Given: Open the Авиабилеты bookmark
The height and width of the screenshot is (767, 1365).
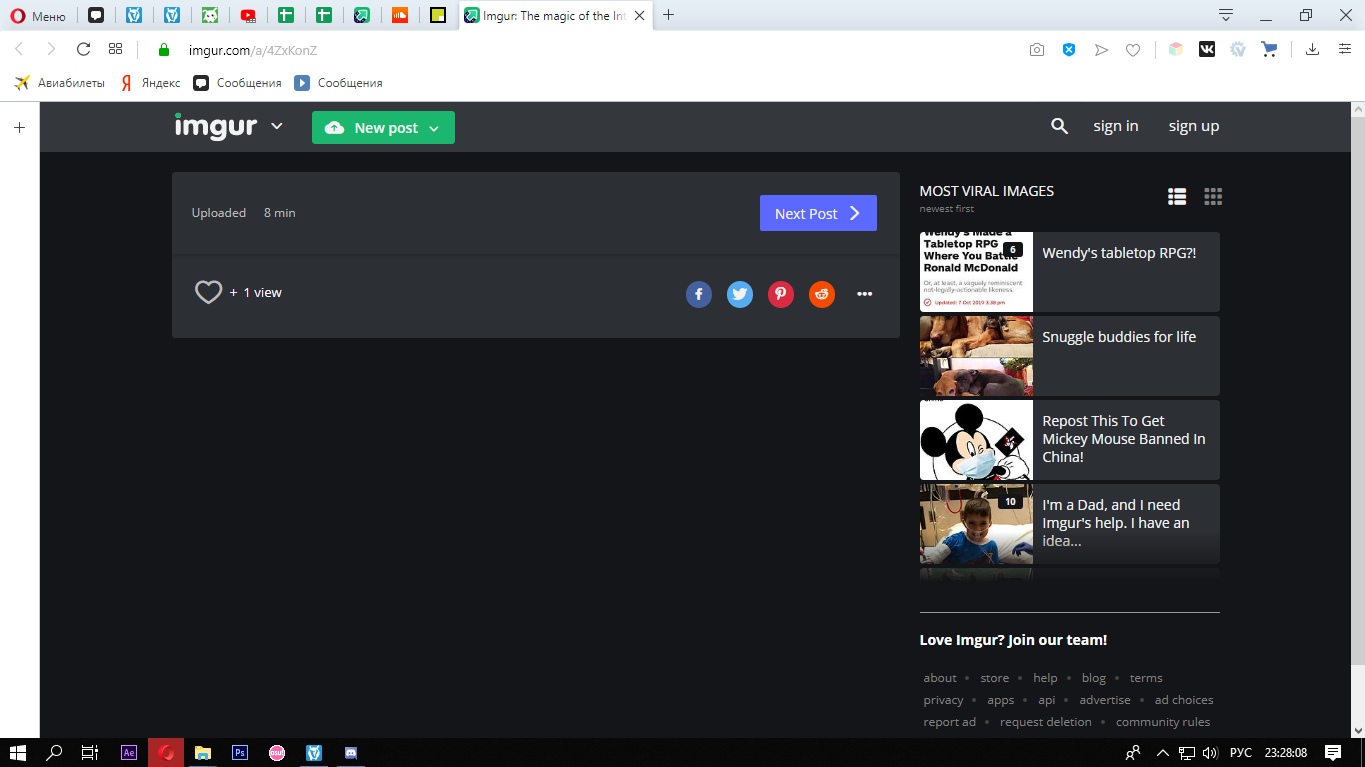Looking at the screenshot, I should point(59,83).
